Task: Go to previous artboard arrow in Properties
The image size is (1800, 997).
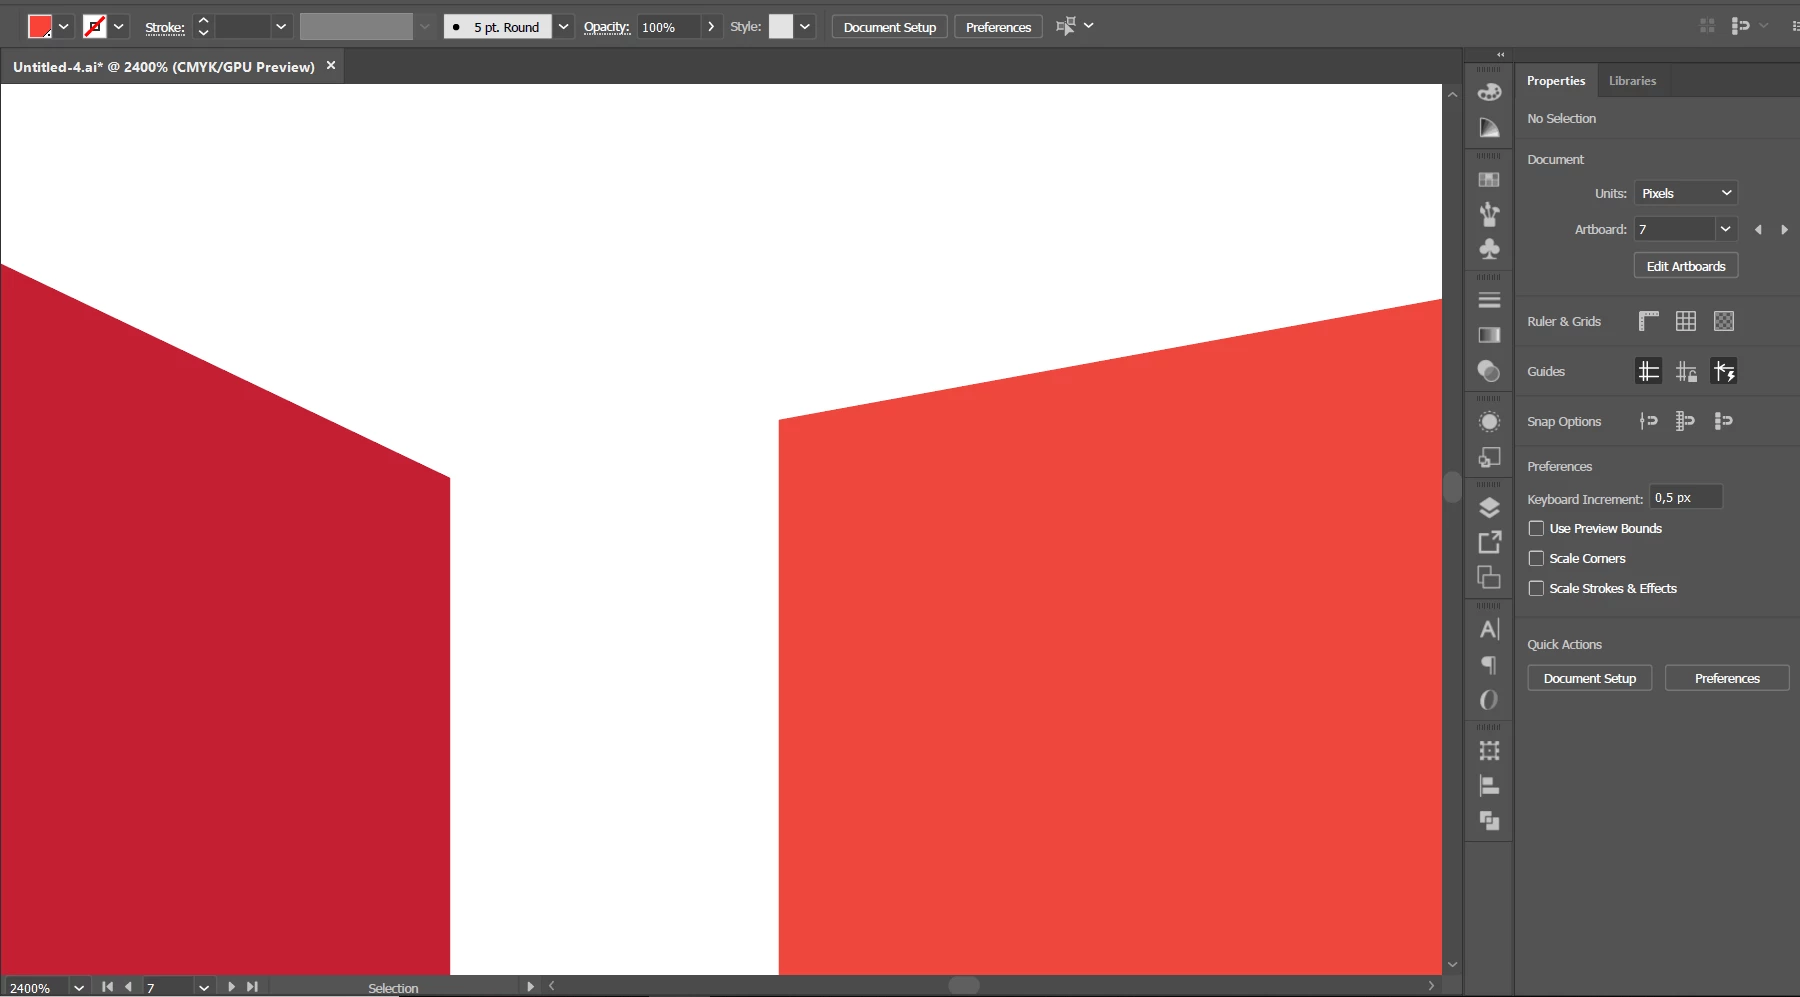Action: 1758,230
